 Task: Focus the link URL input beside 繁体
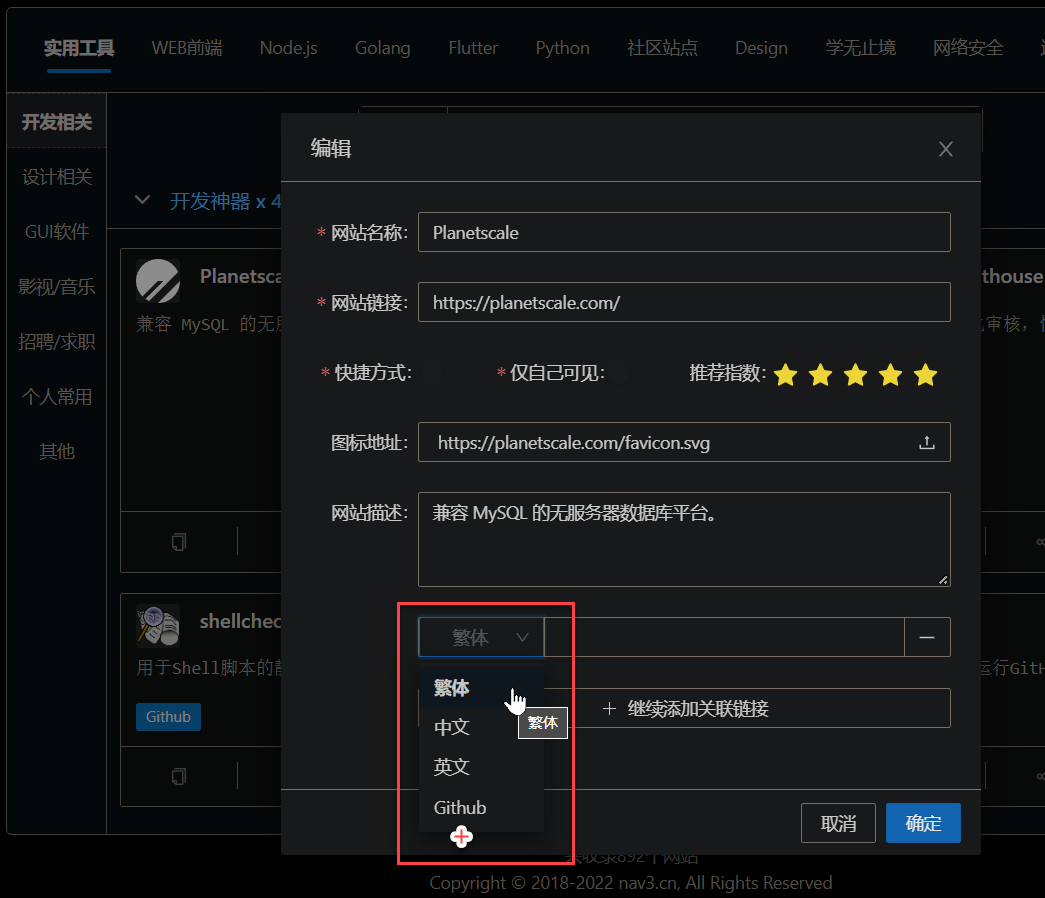click(724, 637)
